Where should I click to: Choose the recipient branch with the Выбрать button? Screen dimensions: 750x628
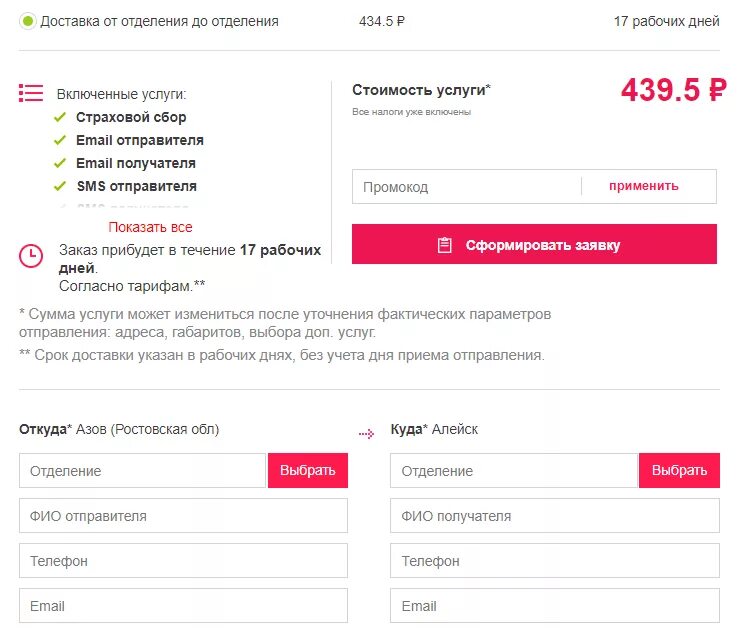pos(679,471)
